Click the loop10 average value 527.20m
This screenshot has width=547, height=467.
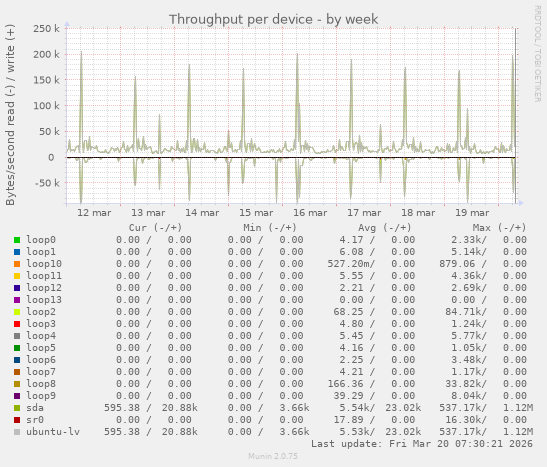click(348, 264)
